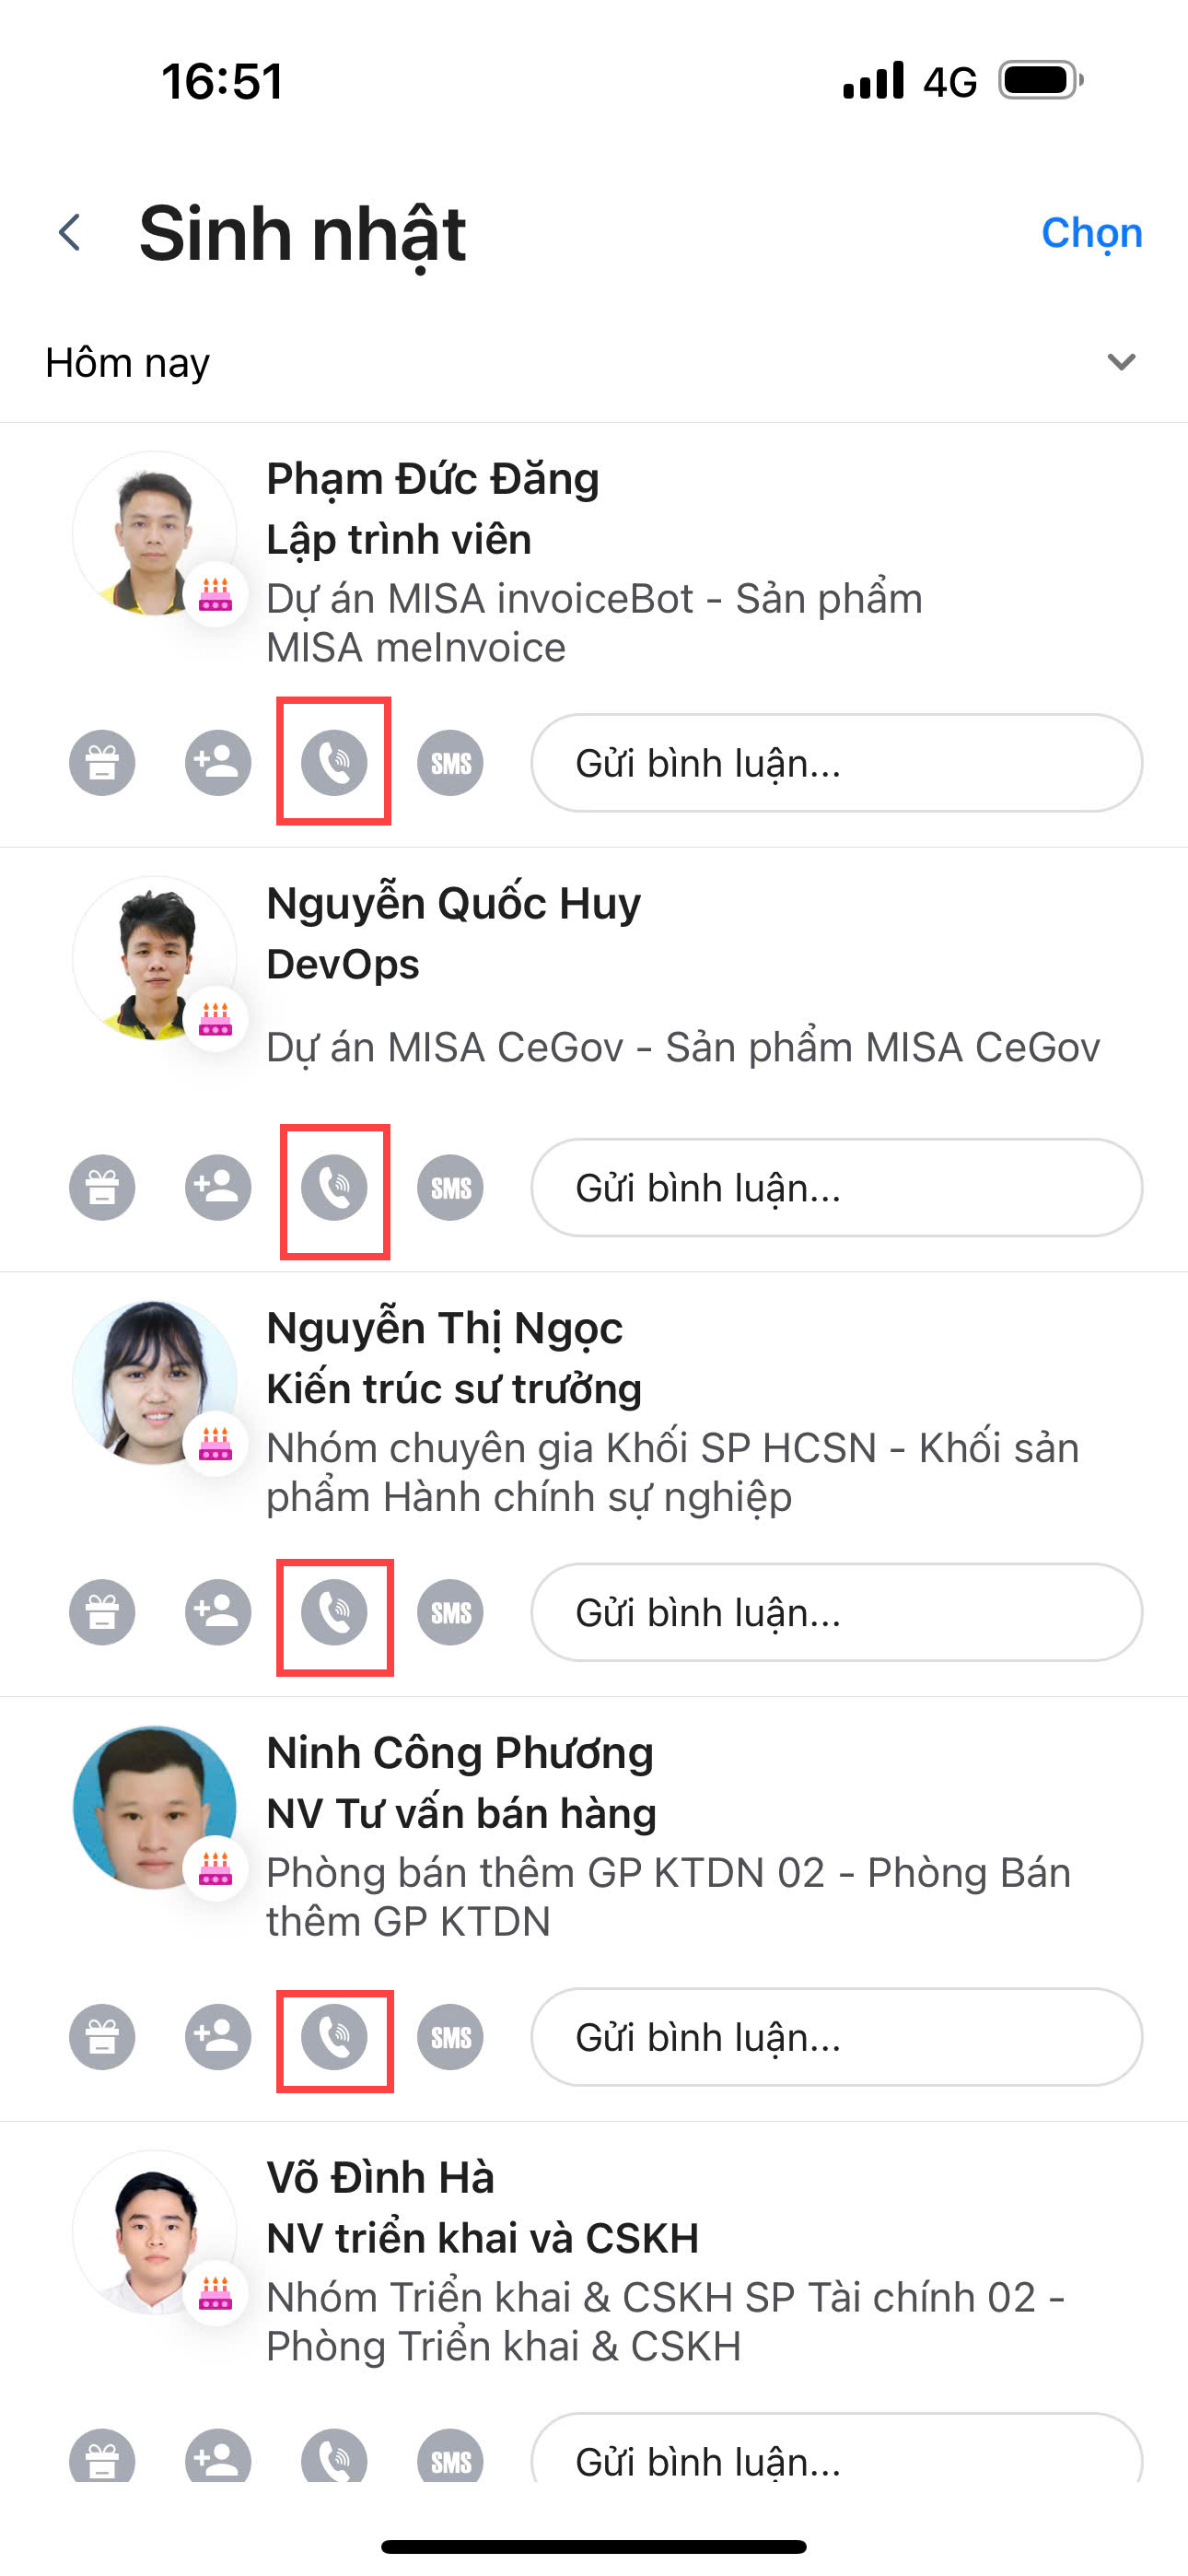Tap Phạm Đức Đăng's profile photo
Image resolution: width=1188 pixels, height=2576 pixels.
(x=154, y=534)
